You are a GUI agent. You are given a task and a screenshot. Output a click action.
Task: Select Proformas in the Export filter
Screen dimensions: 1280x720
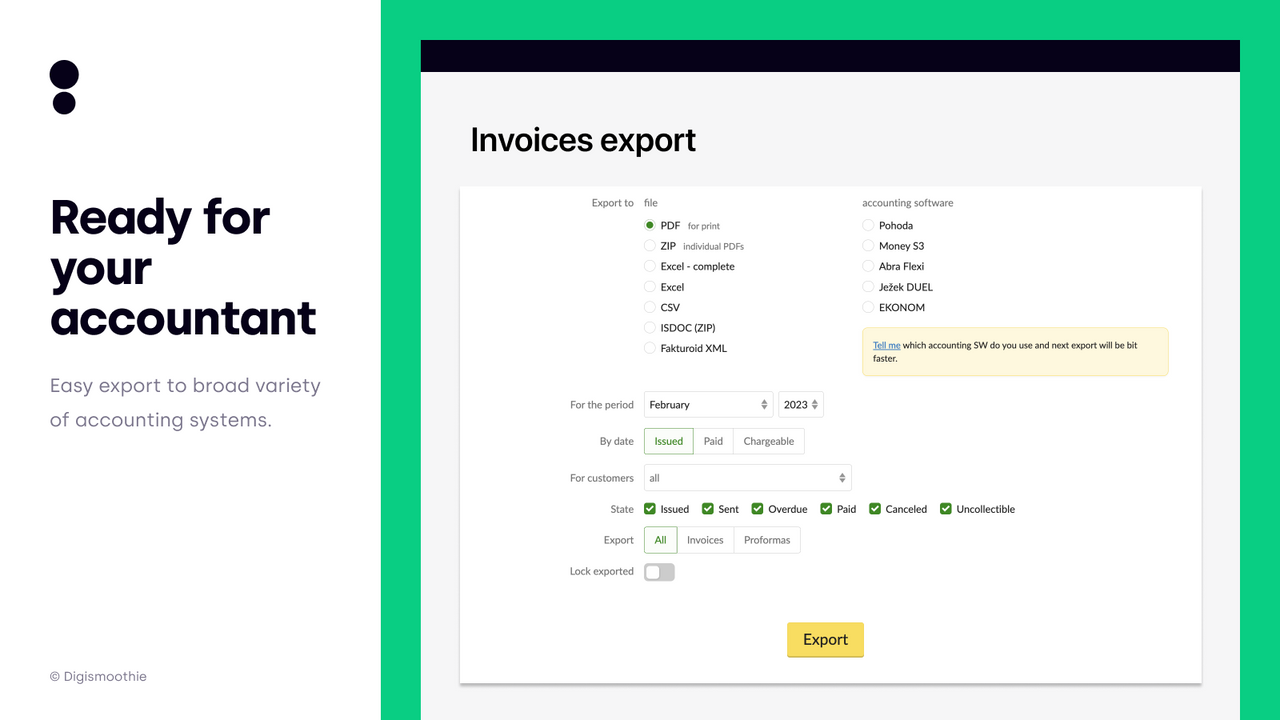[x=767, y=539]
